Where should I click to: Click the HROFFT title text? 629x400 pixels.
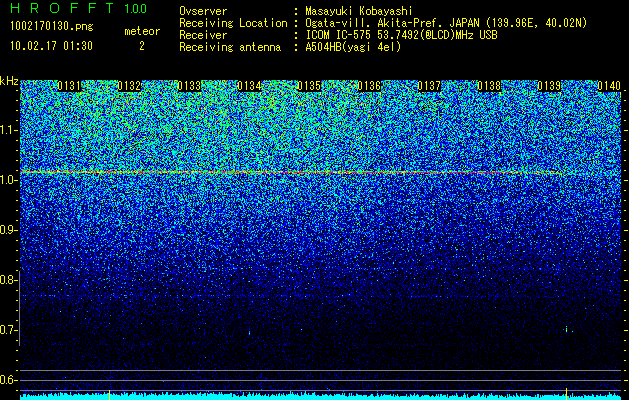62,8
